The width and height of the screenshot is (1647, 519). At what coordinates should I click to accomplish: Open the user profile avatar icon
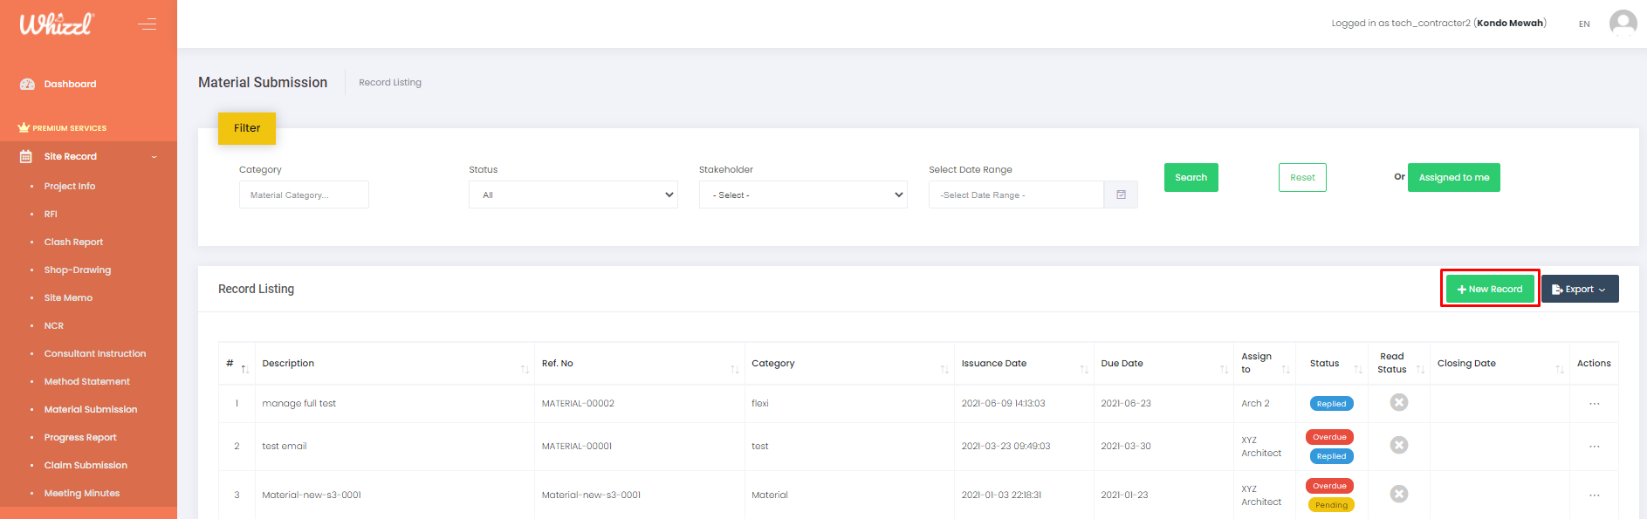(x=1622, y=23)
